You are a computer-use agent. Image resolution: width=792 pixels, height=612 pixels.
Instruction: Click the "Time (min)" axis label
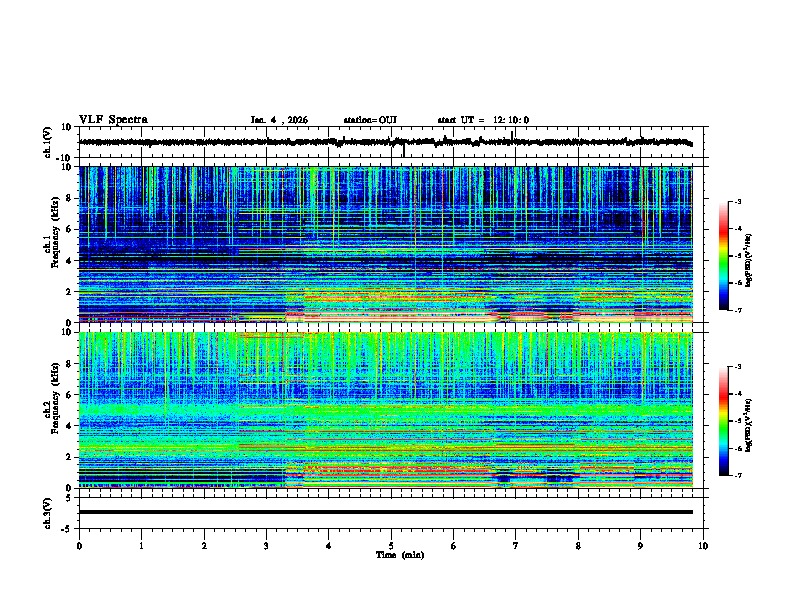400,555
